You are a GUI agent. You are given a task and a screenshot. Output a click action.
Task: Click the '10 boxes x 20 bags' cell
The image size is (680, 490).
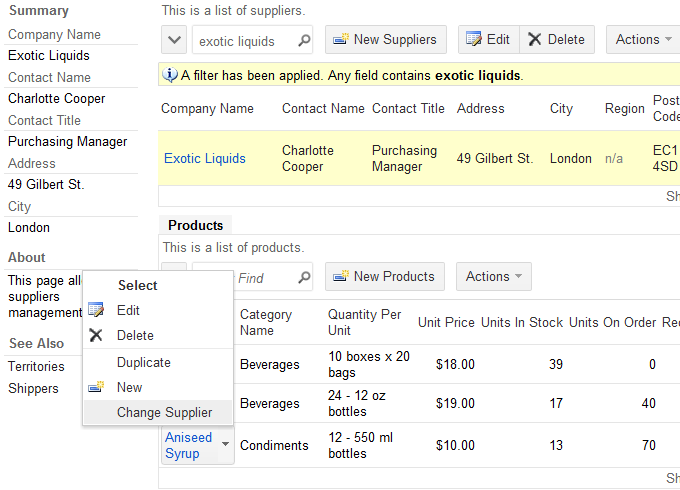point(369,364)
